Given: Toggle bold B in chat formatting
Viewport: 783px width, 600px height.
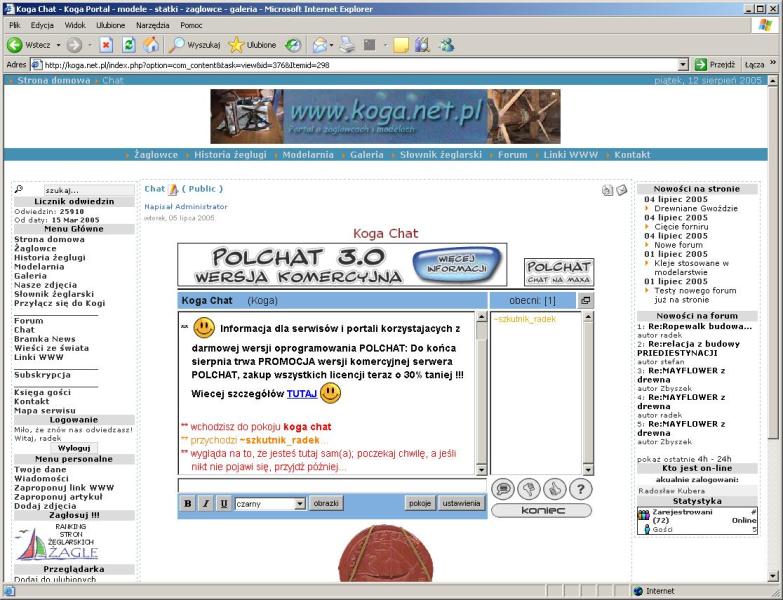Looking at the screenshot, I should point(188,503).
